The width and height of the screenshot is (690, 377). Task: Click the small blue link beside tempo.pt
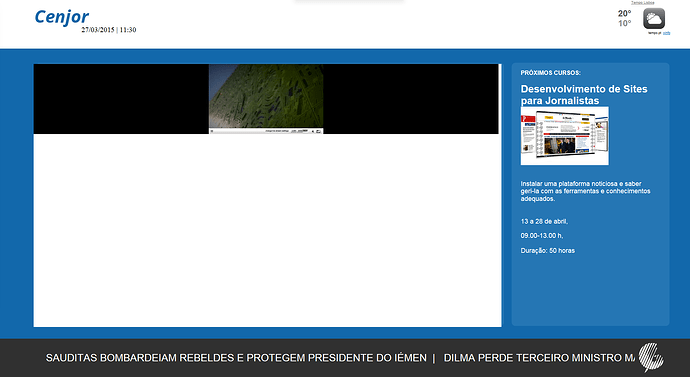(x=666, y=33)
